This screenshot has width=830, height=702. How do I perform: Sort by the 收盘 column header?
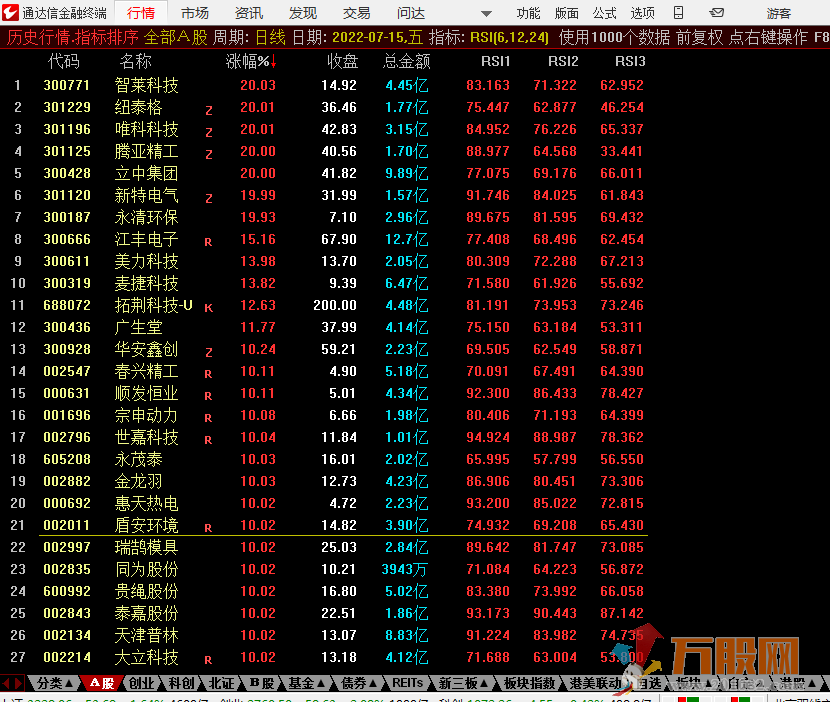point(342,61)
